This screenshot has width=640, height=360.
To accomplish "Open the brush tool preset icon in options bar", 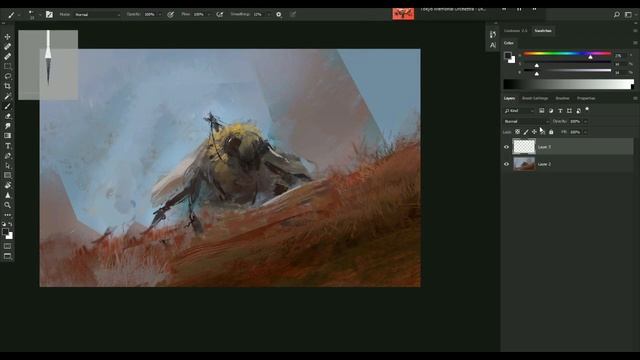I will 11,15.
